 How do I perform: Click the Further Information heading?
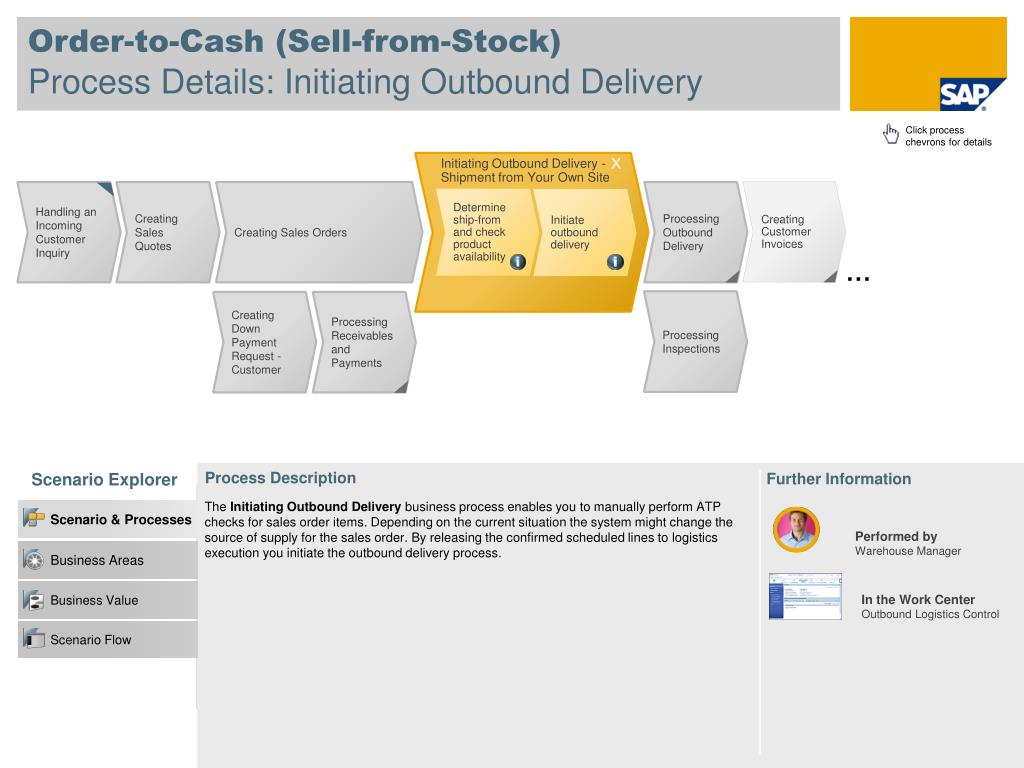839,479
